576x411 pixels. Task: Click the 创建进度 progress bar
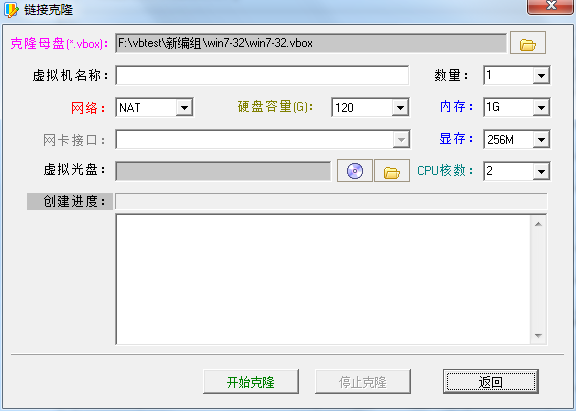click(331, 202)
